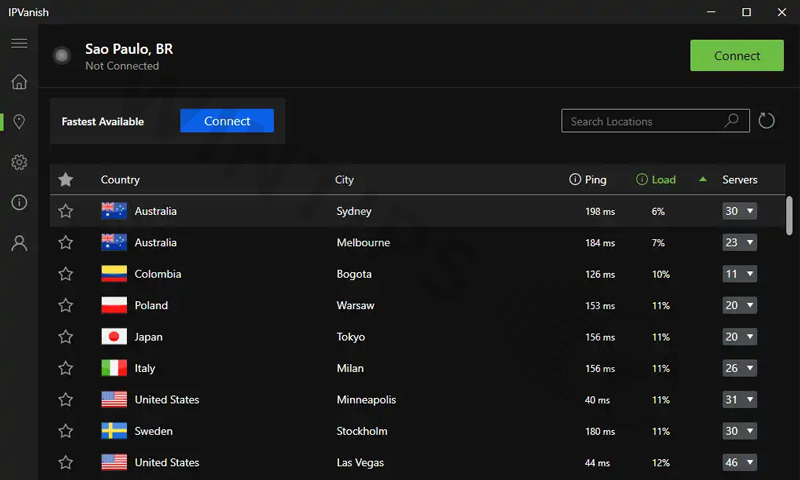Favorite the Bogota server
Image resolution: width=800 pixels, height=480 pixels.
[x=65, y=274]
